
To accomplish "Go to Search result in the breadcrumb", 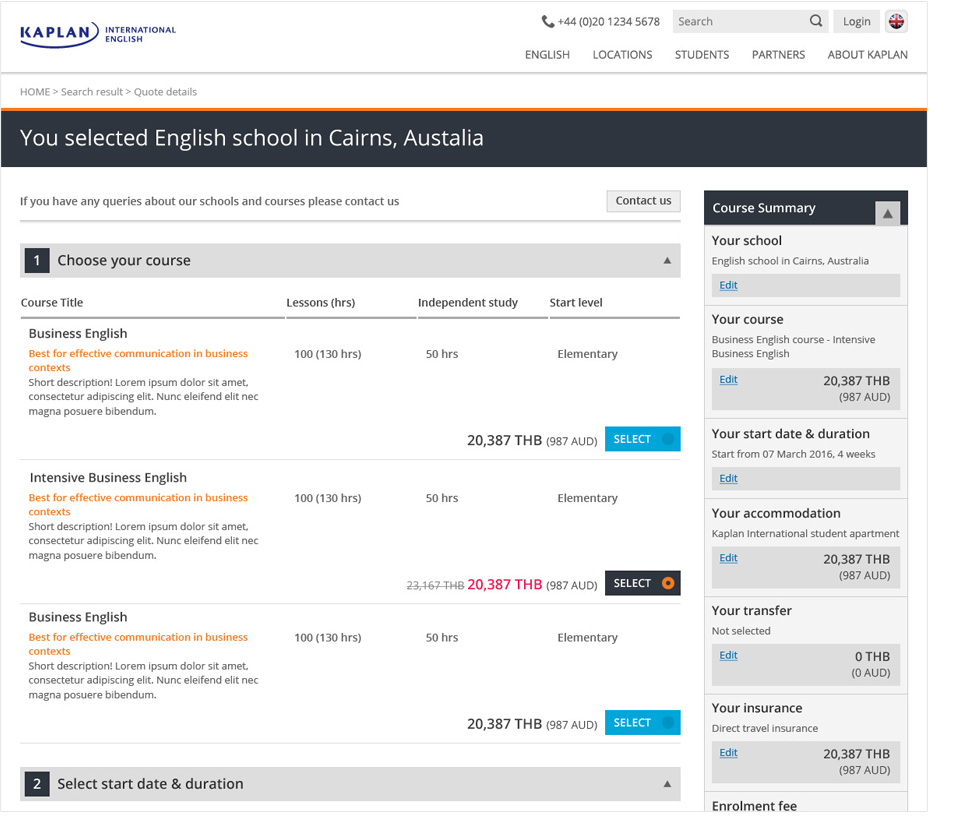I will coord(92,92).
